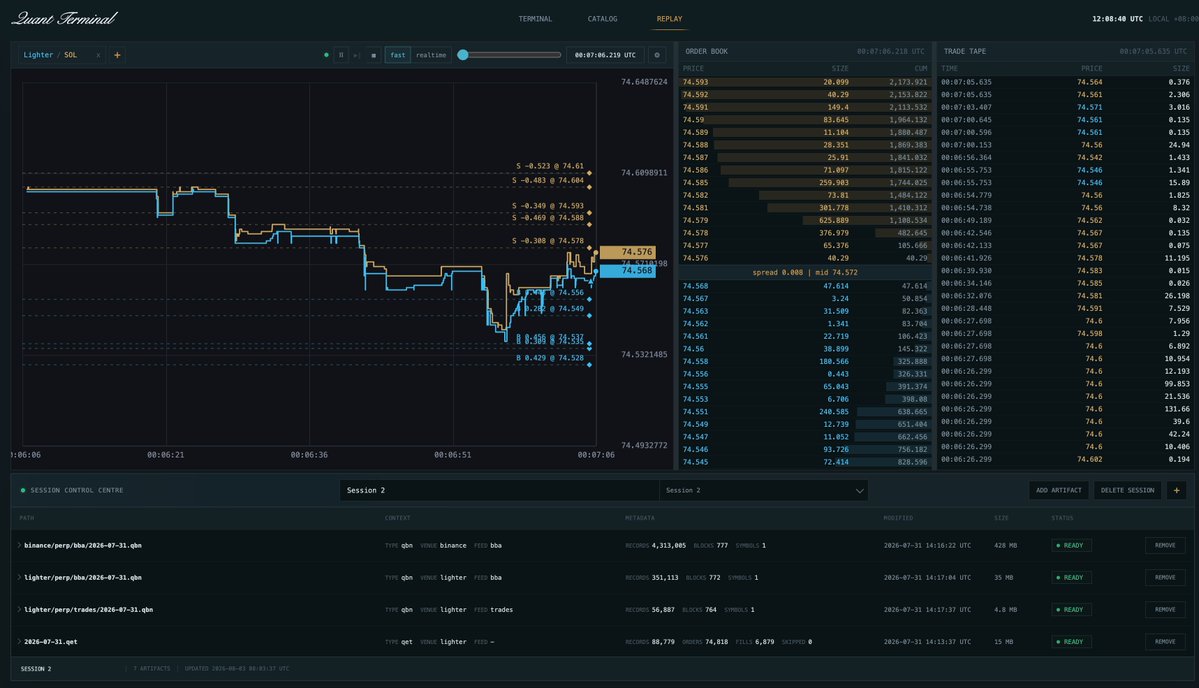The height and width of the screenshot is (688, 1199).
Task: Click the bid price label 74.568 on chart
Action: [628, 271]
